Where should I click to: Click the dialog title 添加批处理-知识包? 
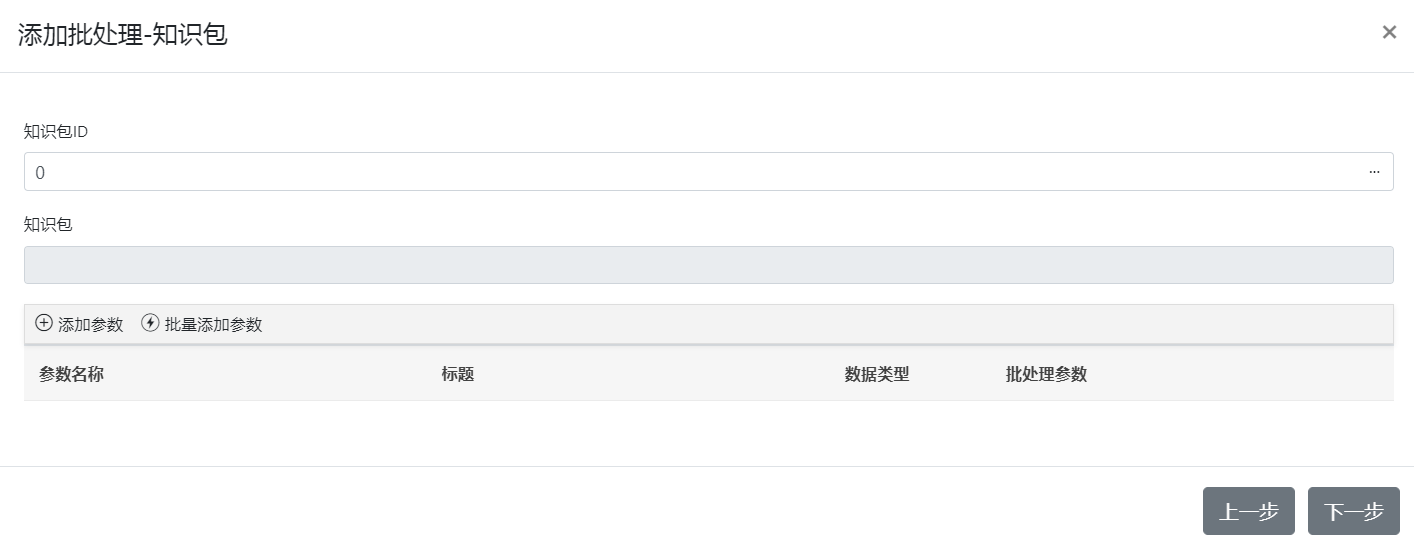tap(123, 35)
